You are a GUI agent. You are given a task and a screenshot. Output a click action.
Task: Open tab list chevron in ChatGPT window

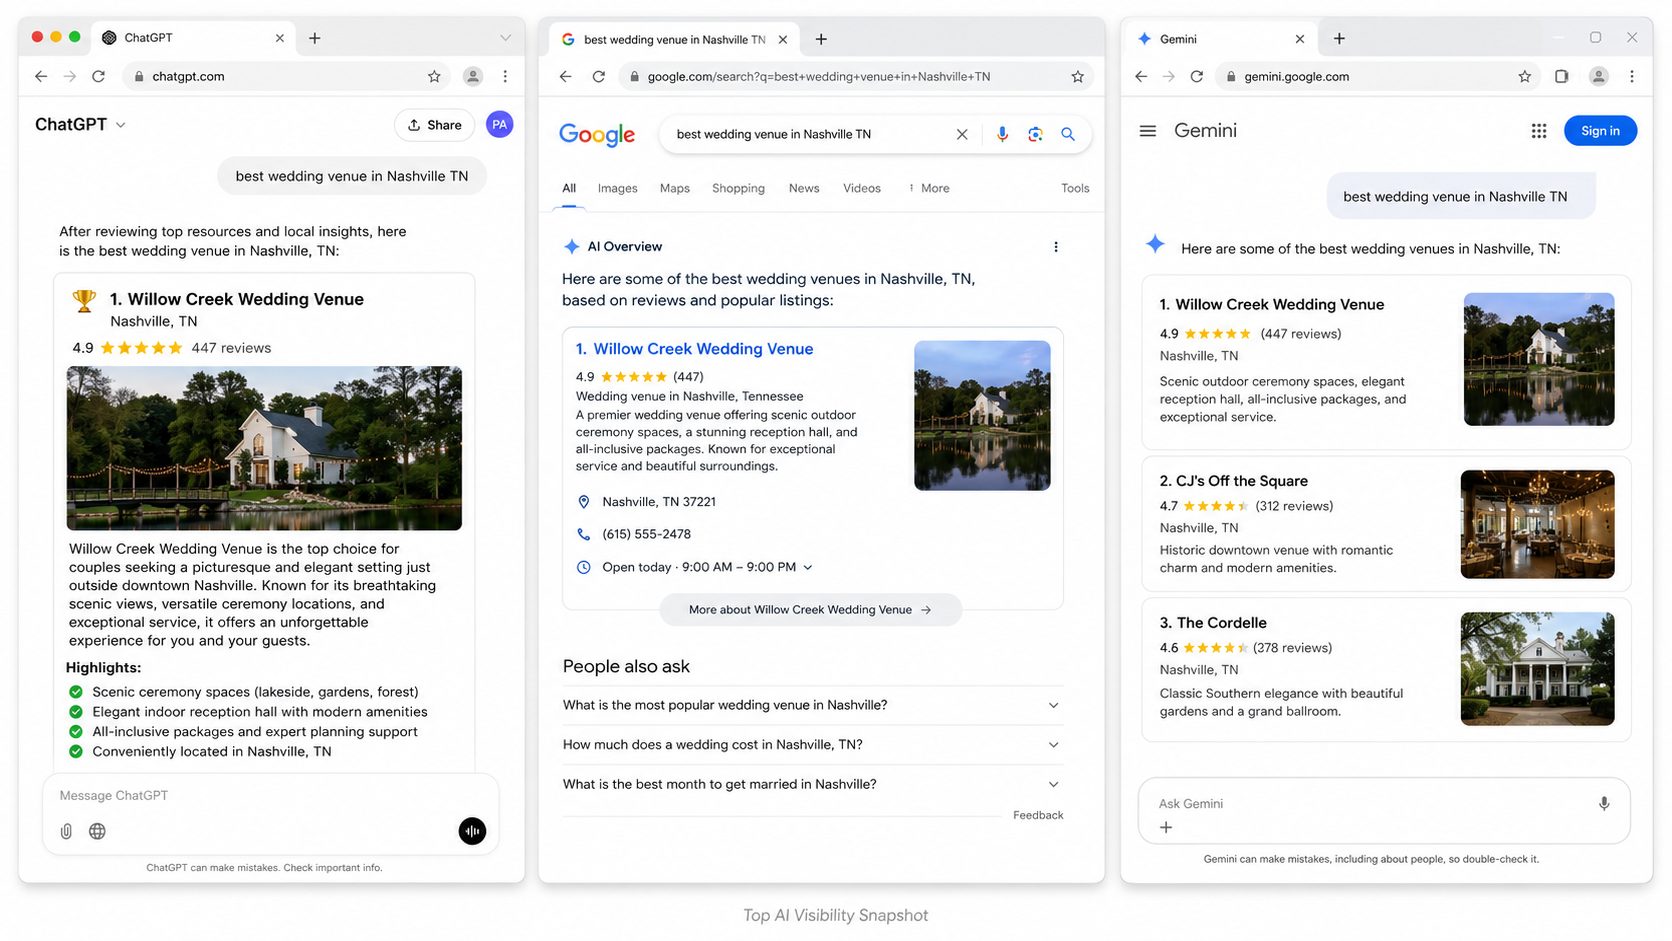(x=505, y=38)
